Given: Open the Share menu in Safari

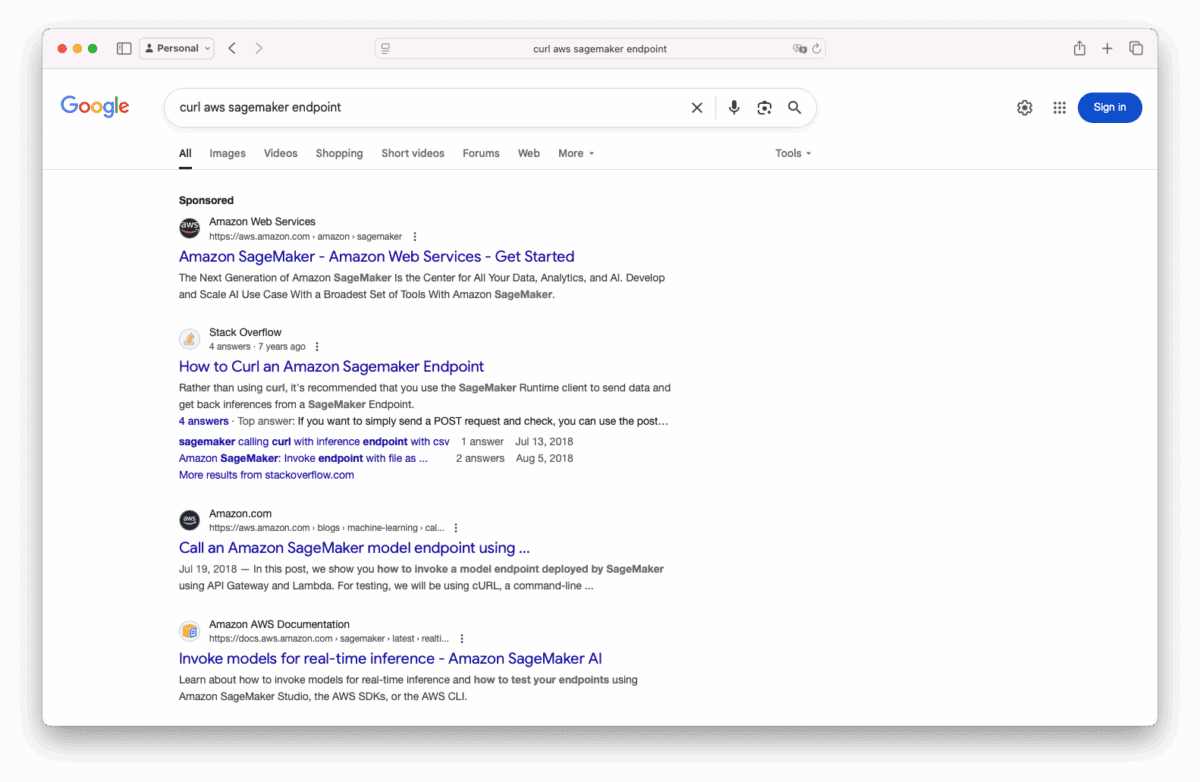Looking at the screenshot, I should [x=1079, y=47].
